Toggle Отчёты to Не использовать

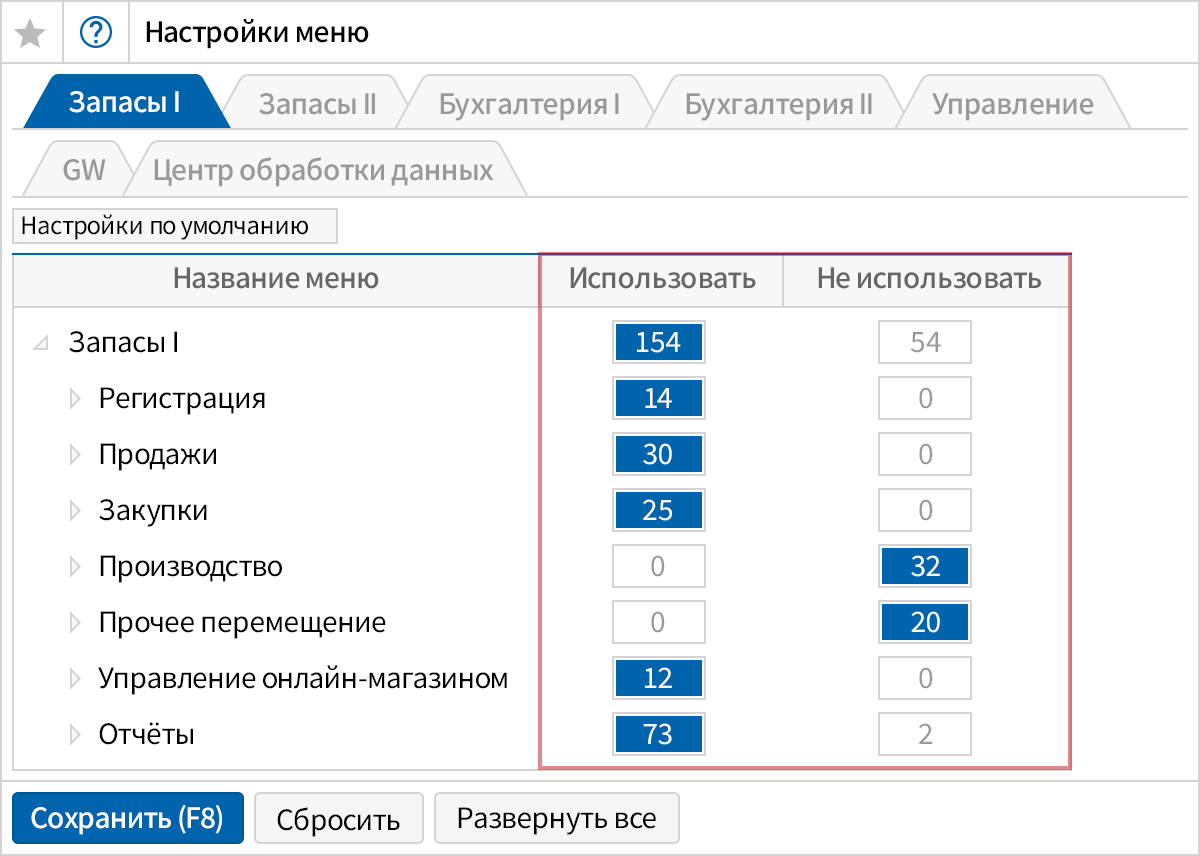pyautogui.click(x=924, y=734)
